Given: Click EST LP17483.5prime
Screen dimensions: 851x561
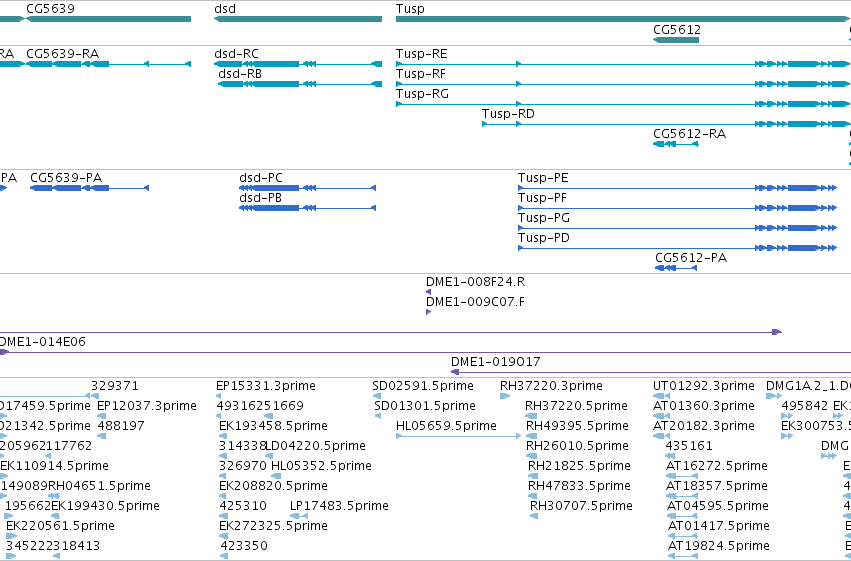Looking at the screenshot, I should pyautogui.click(x=339, y=506).
